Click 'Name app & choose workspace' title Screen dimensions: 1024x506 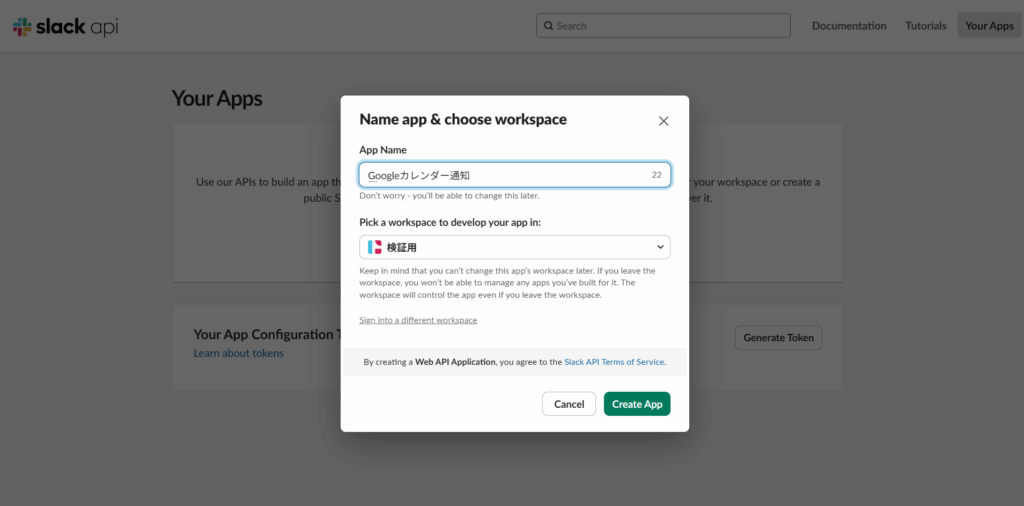coord(463,119)
